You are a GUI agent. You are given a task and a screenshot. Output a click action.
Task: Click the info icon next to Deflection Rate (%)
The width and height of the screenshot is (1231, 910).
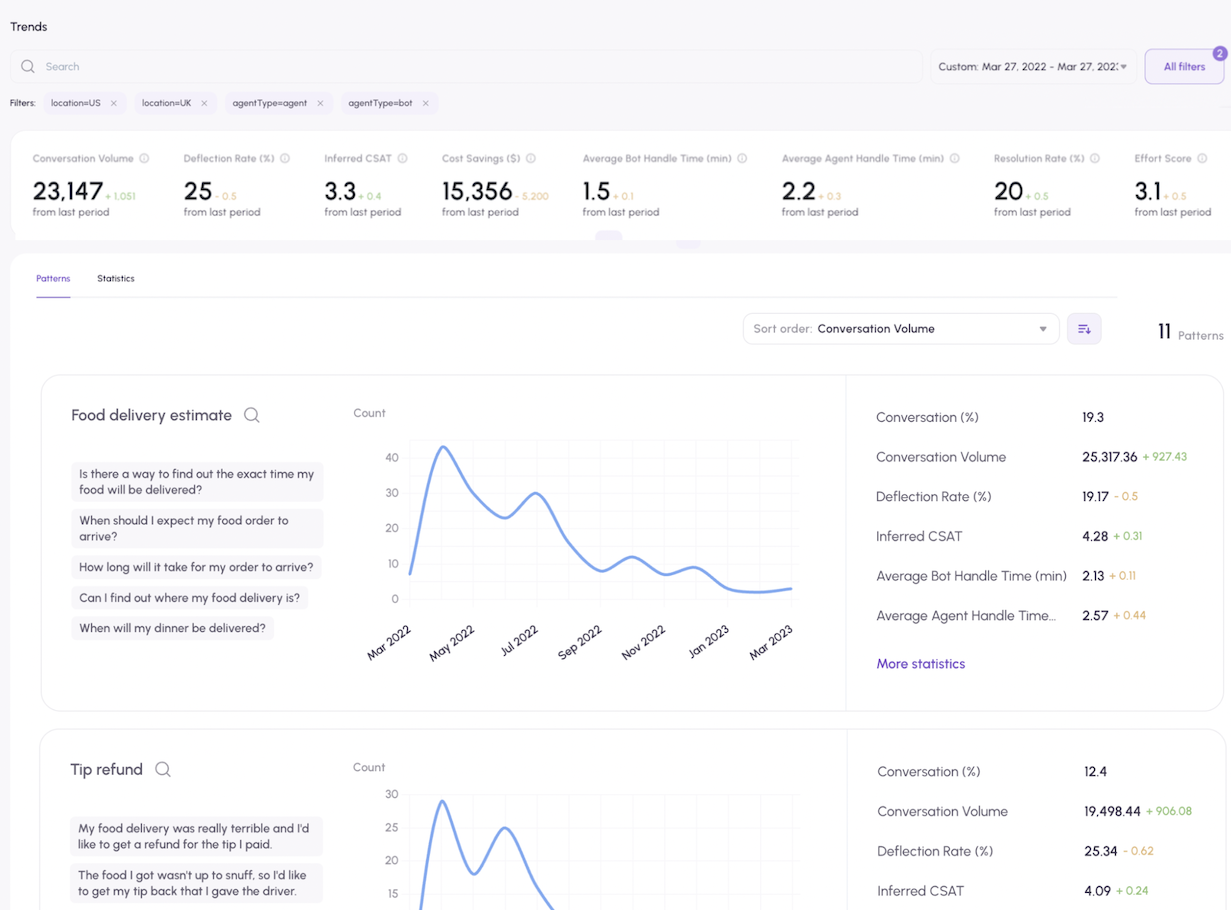tap(285, 159)
